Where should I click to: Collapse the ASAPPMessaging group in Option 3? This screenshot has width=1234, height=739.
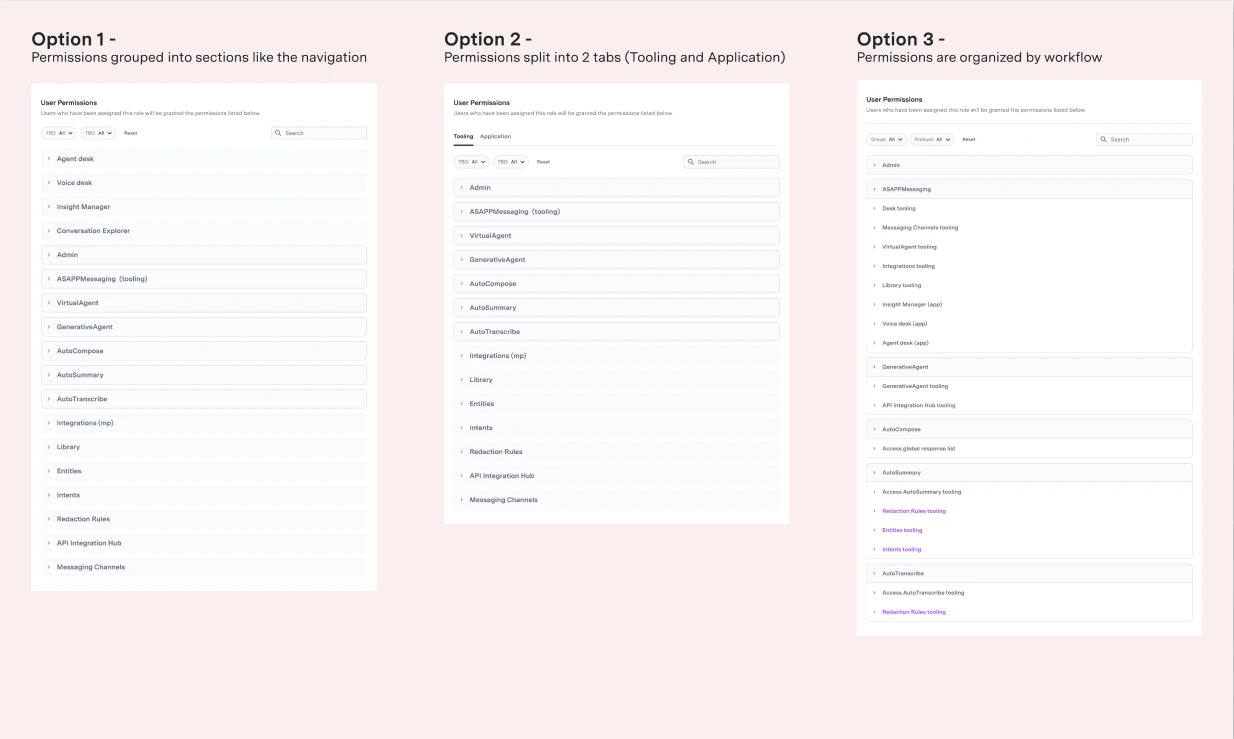point(1029,189)
